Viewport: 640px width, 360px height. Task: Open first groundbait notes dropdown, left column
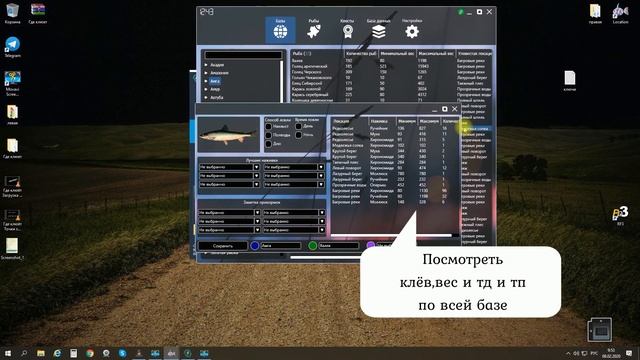[x=229, y=213]
